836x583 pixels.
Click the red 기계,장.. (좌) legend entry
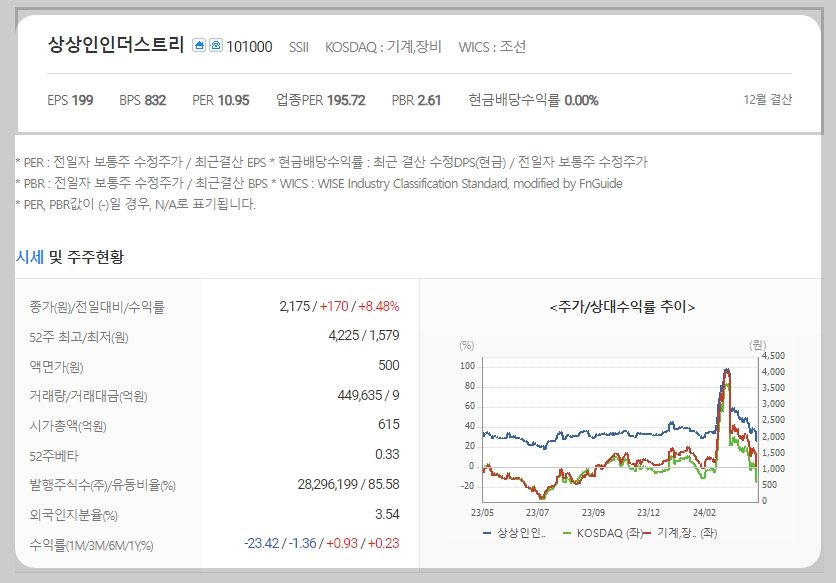(681, 533)
